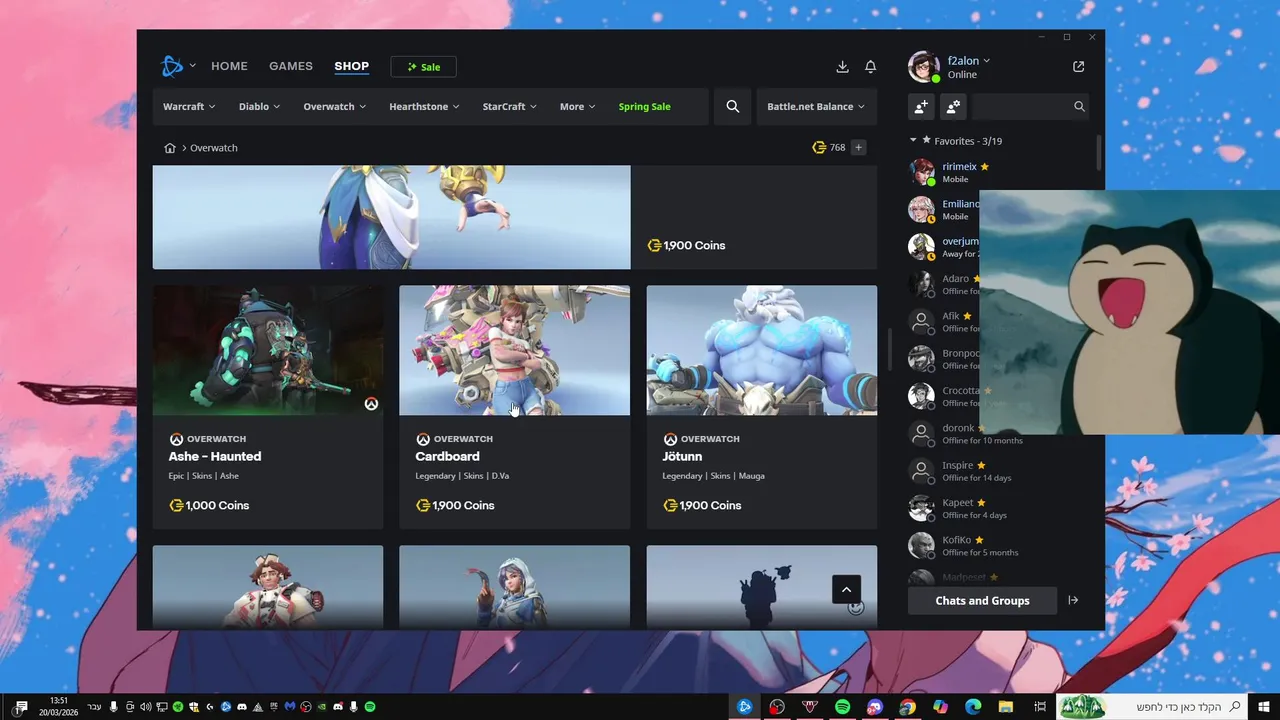The height and width of the screenshot is (720, 1280).
Task: Open Chats and Groups
Action: pos(982,601)
